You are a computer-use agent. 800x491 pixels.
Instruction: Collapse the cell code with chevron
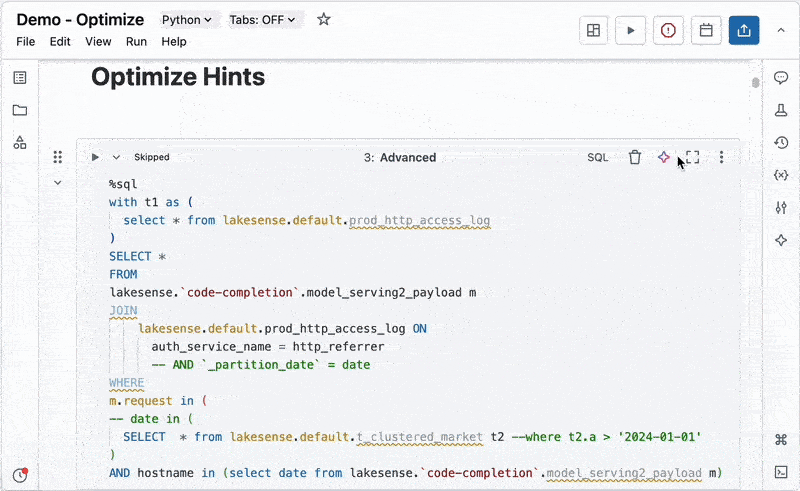[57, 183]
